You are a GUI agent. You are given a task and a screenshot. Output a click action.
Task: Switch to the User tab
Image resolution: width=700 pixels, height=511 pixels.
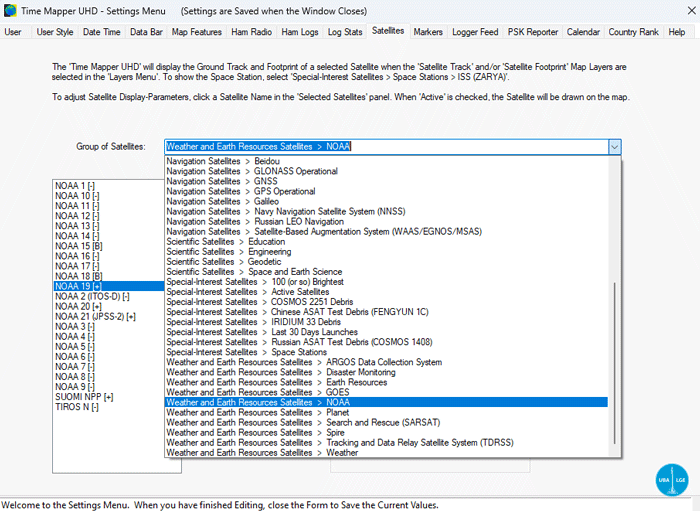[x=13, y=32]
